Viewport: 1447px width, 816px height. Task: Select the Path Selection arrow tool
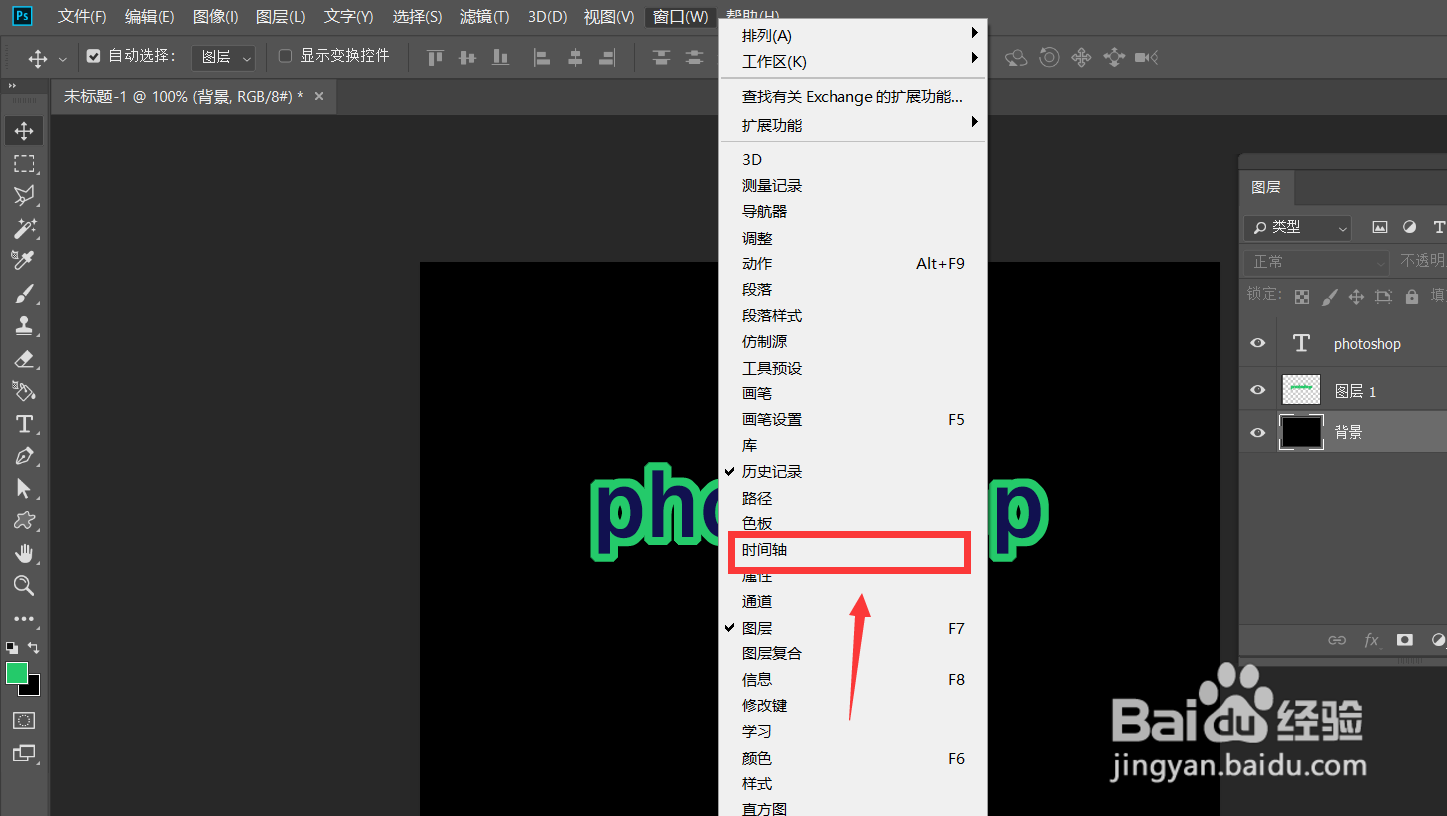pos(24,488)
